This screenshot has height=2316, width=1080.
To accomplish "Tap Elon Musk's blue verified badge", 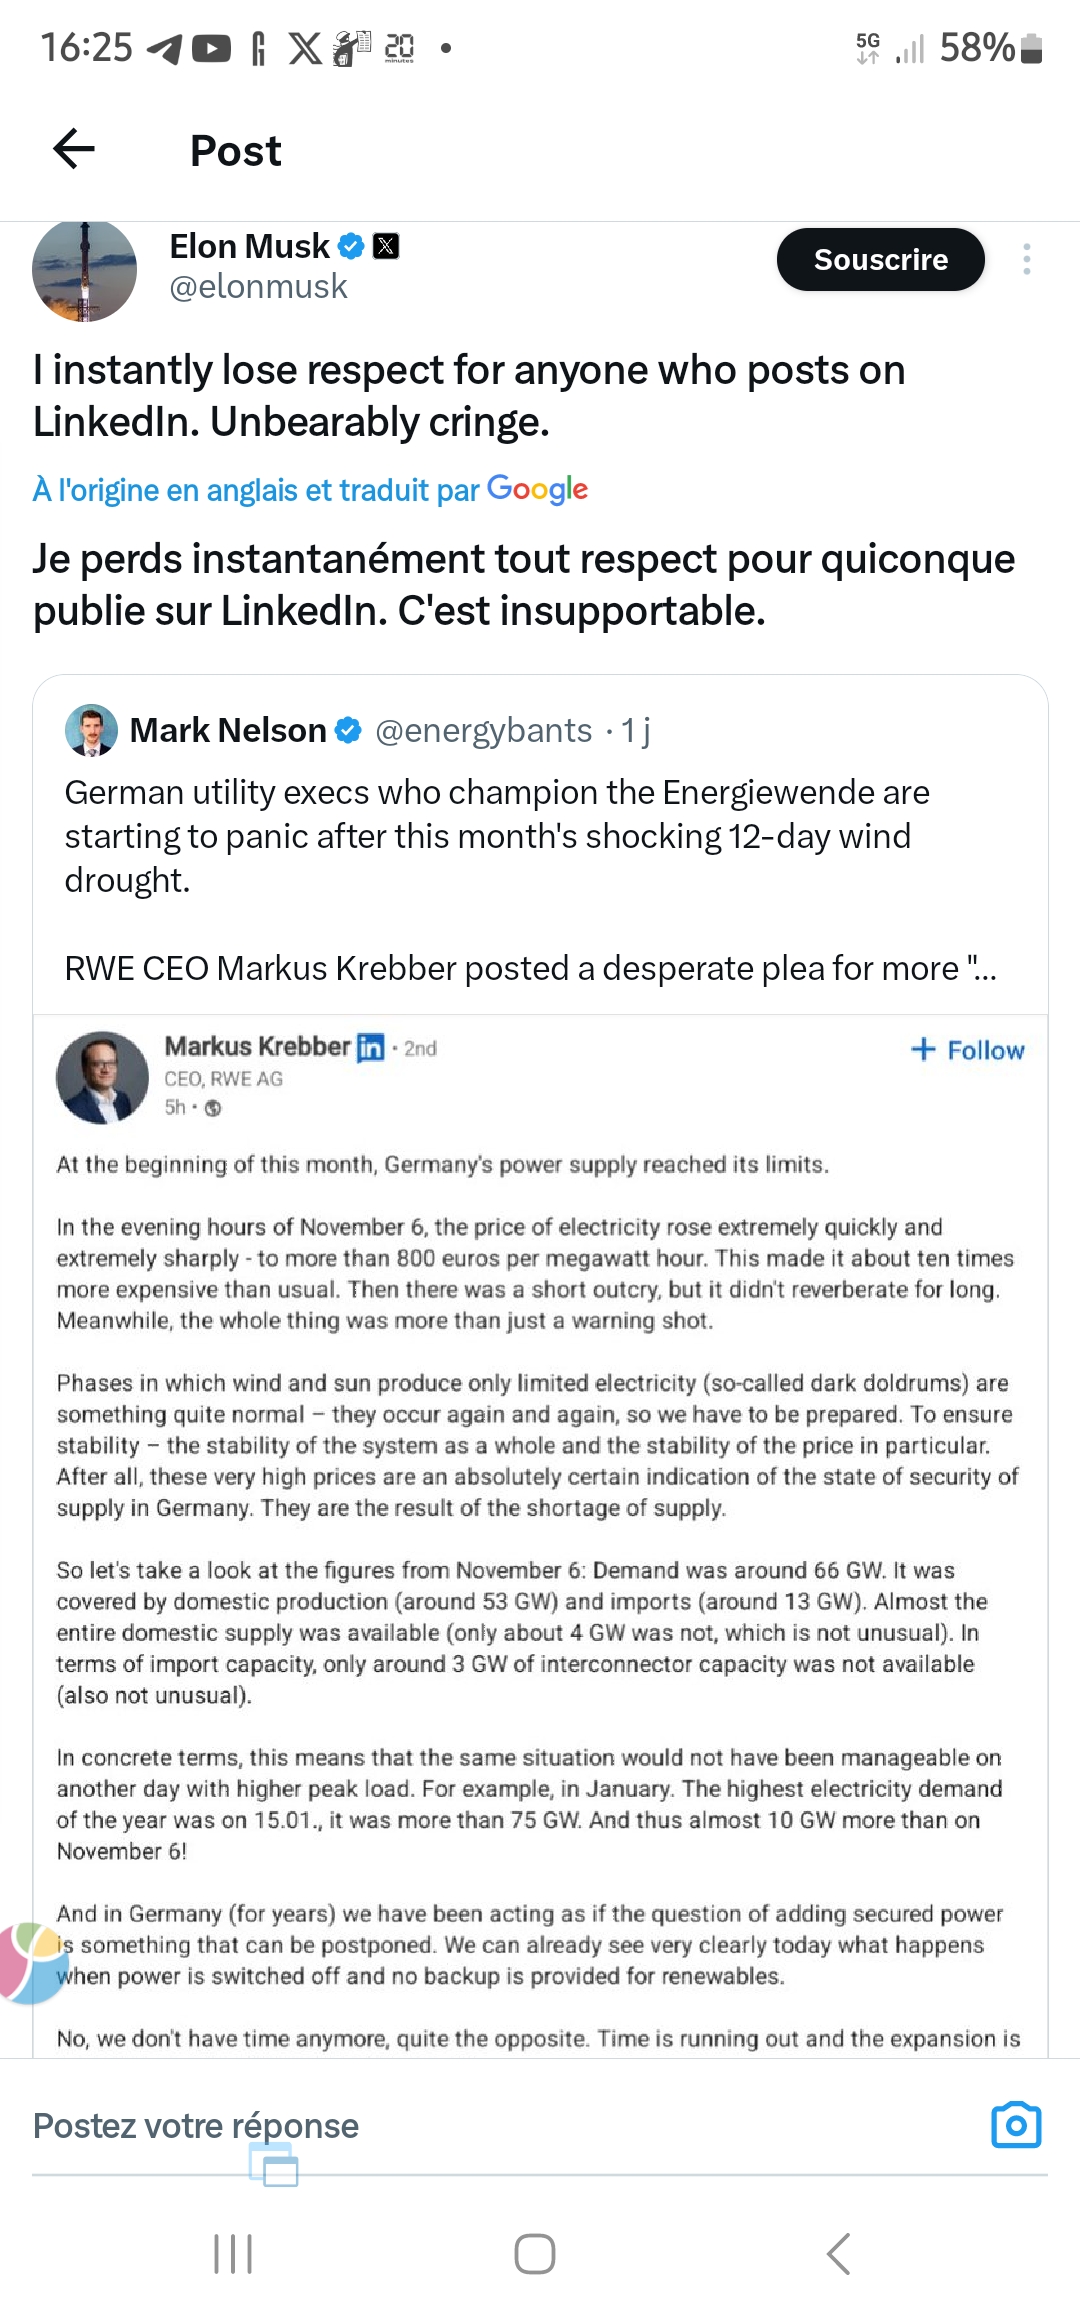I will (x=351, y=246).
